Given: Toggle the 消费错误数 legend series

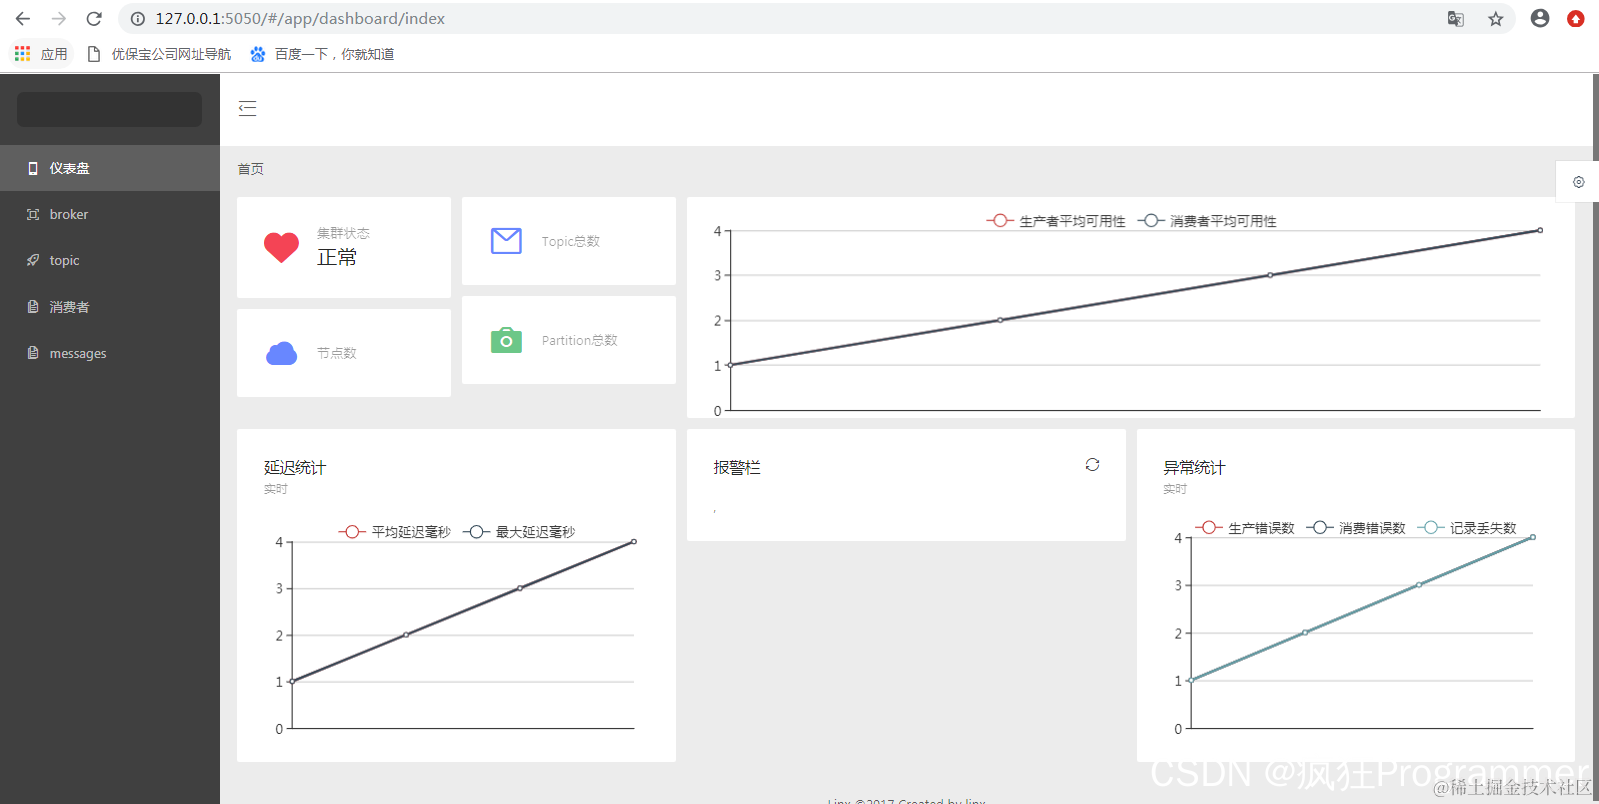Looking at the screenshot, I should [x=1356, y=528].
